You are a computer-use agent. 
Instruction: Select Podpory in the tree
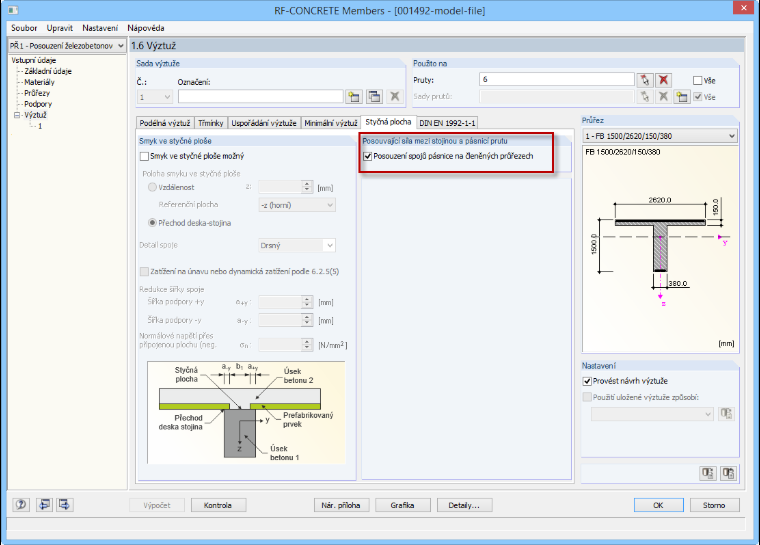(x=38, y=104)
